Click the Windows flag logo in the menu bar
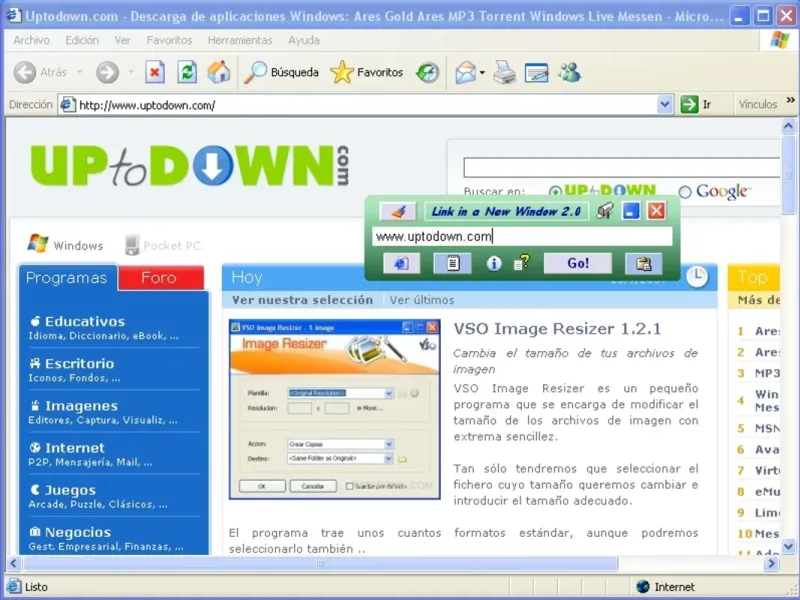Image resolution: width=800 pixels, height=600 pixels. tap(780, 40)
